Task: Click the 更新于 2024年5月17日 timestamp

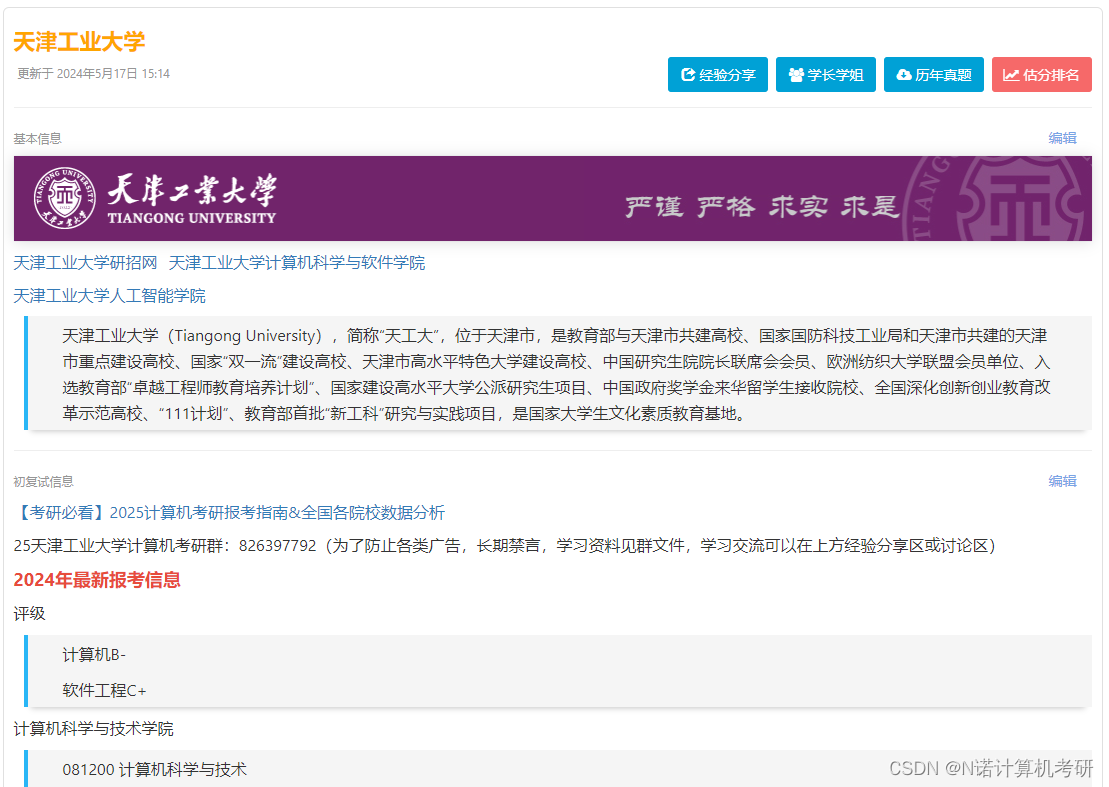Action: pyautogui.click(x=93, y=74)
